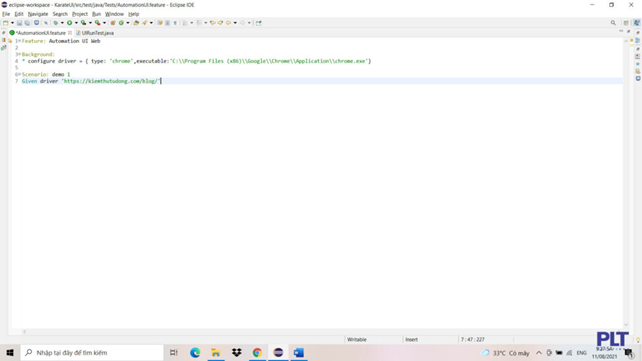Open the Project menu
642x361 pixels.
79,14
